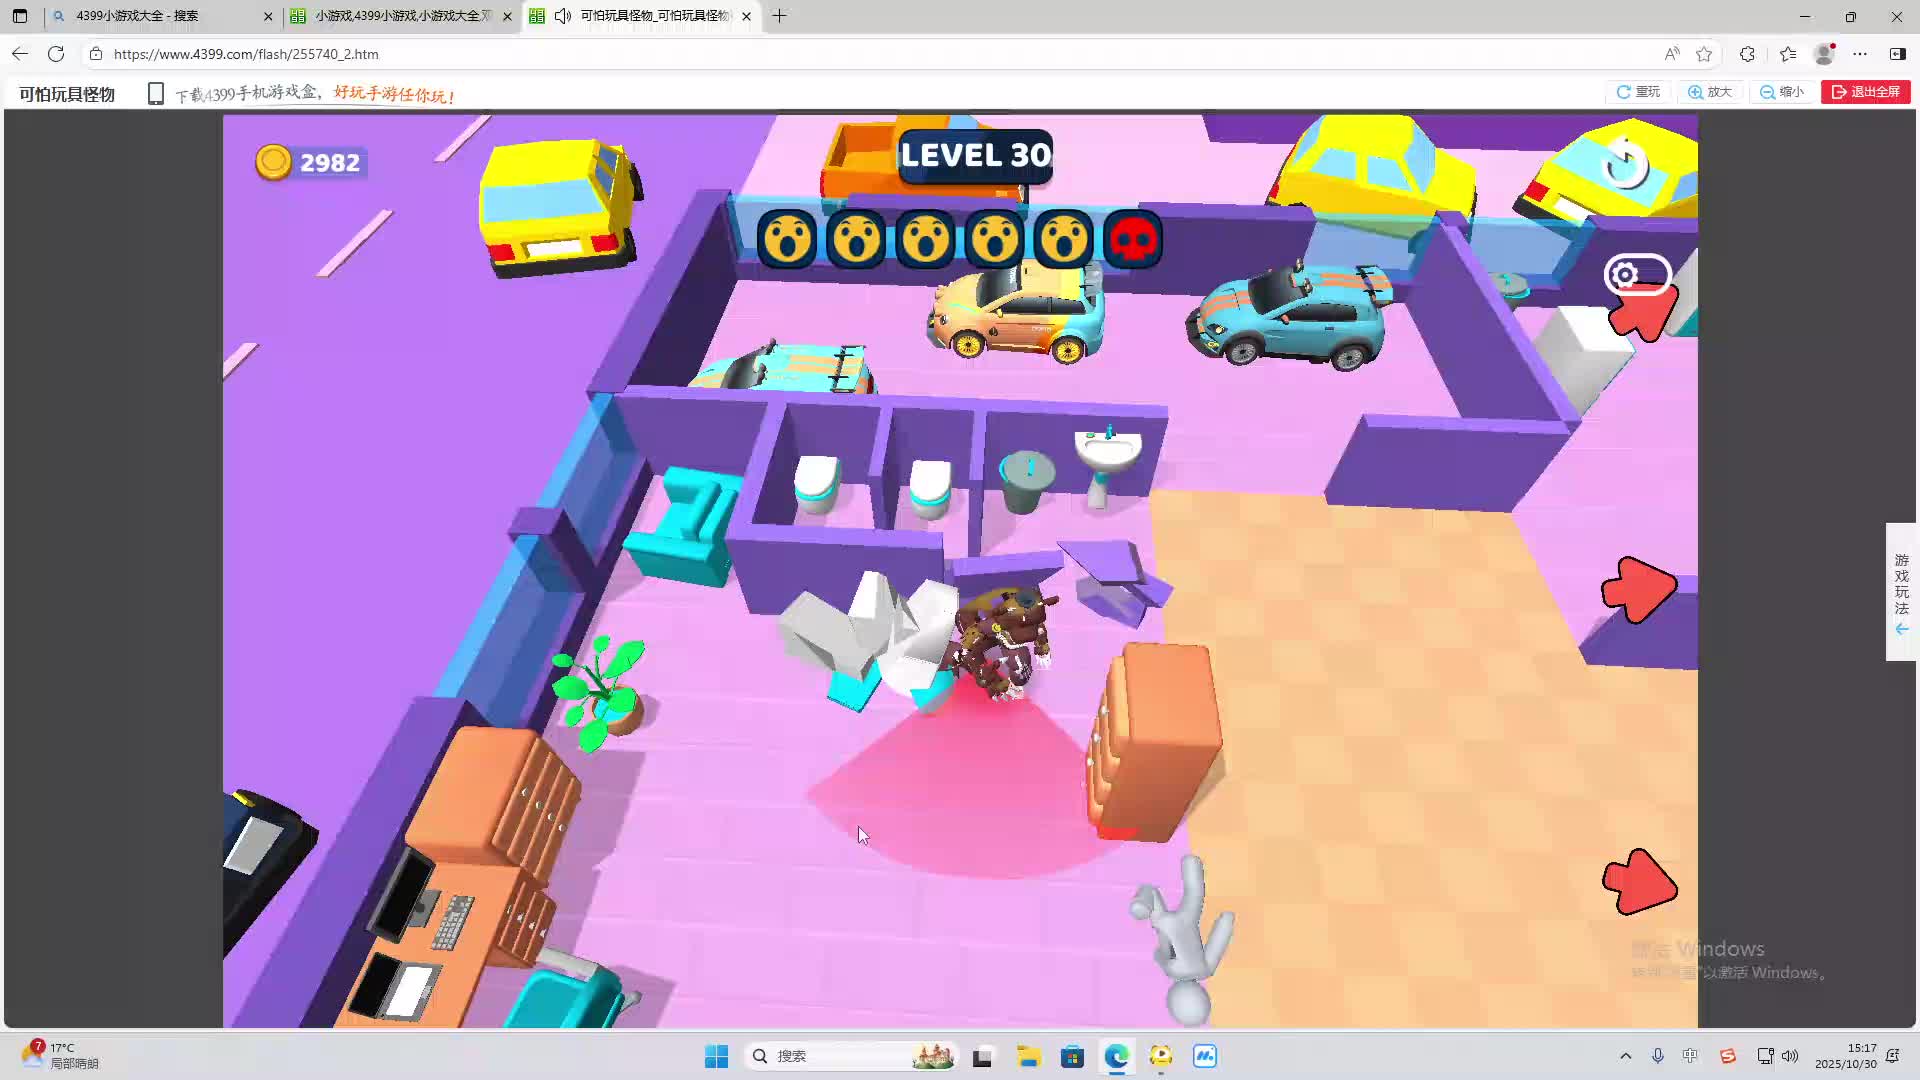
Task: Open the browser extensions icon
Action: pos(1747,54)
